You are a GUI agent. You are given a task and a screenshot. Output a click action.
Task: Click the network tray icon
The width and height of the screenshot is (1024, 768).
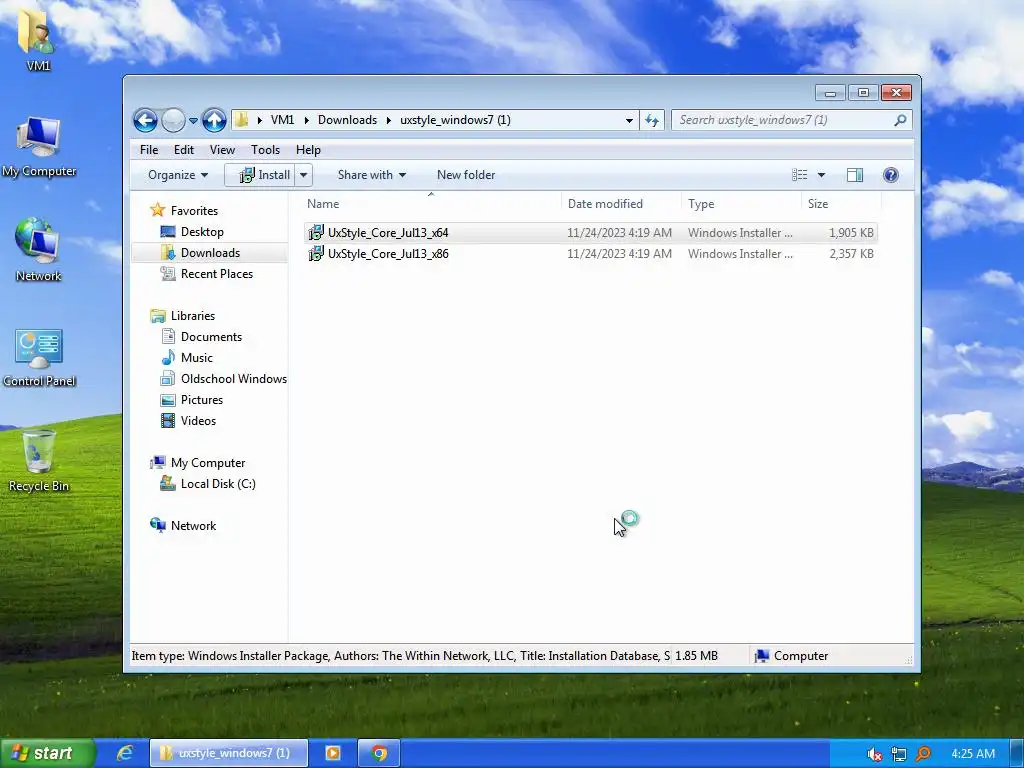pyautogui.click(x=899, y=754)
